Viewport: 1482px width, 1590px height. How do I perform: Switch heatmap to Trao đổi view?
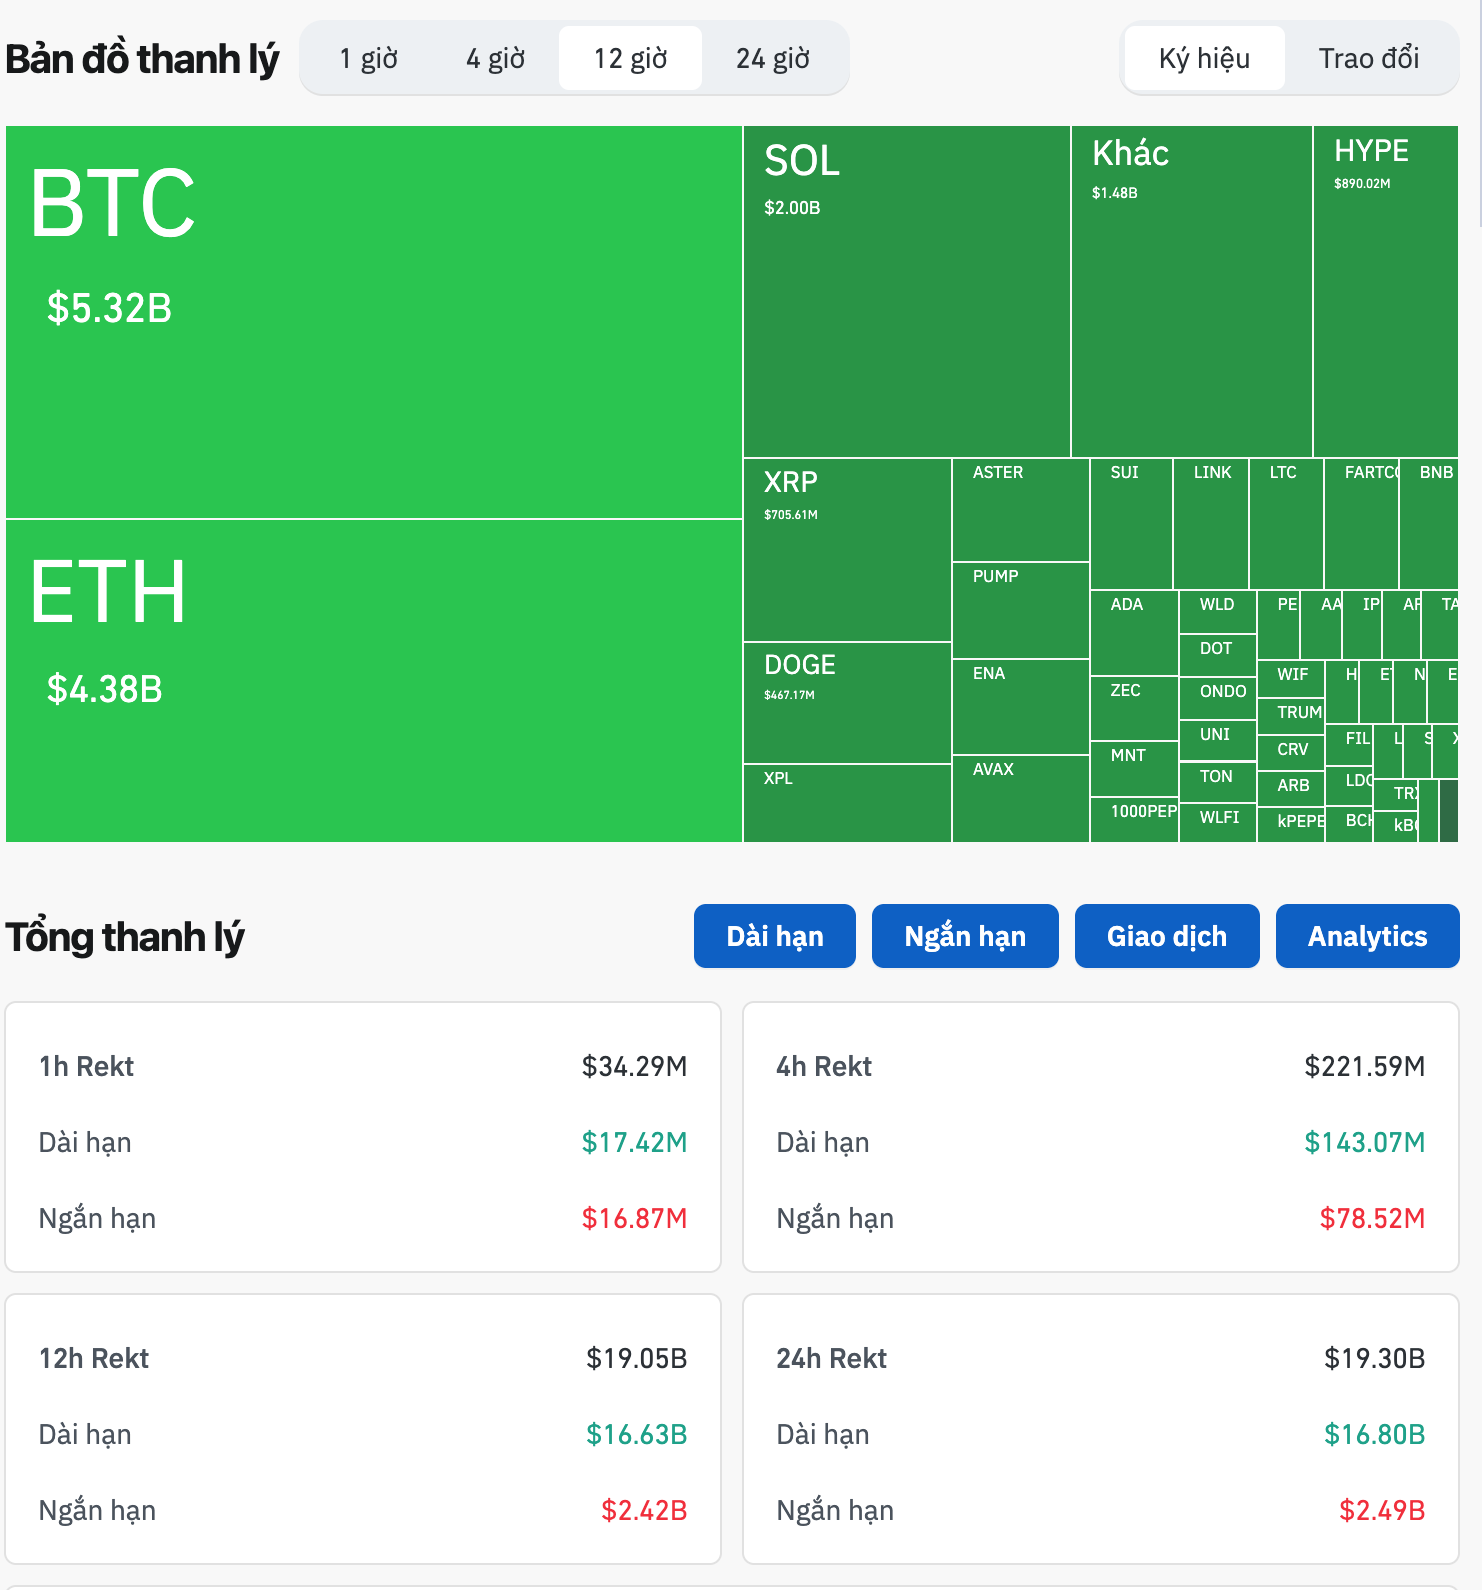point(1368,59)
